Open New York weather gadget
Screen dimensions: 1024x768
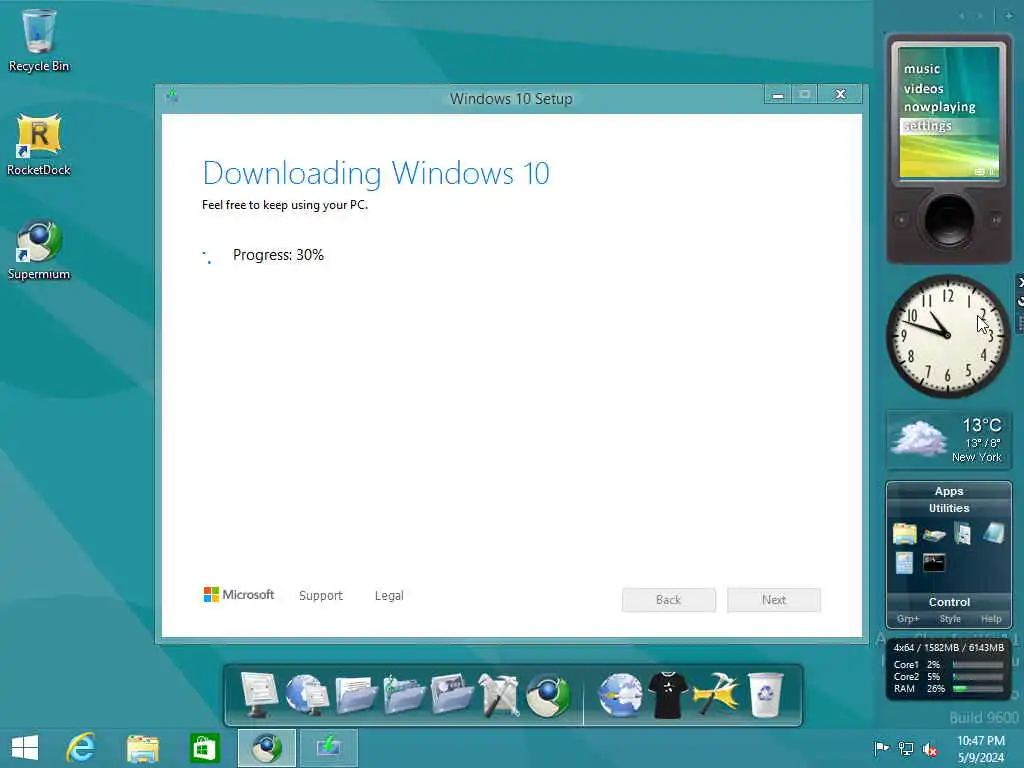click(948, 440)
